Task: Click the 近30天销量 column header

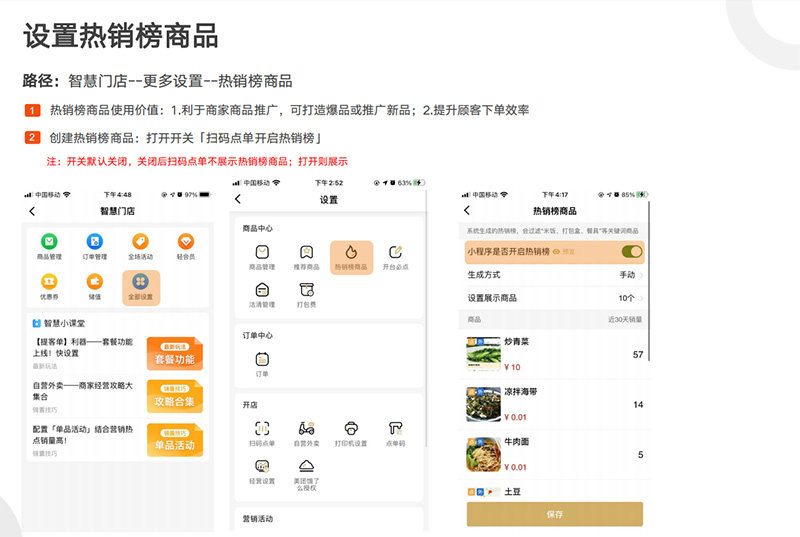Action: coord(625,320)
